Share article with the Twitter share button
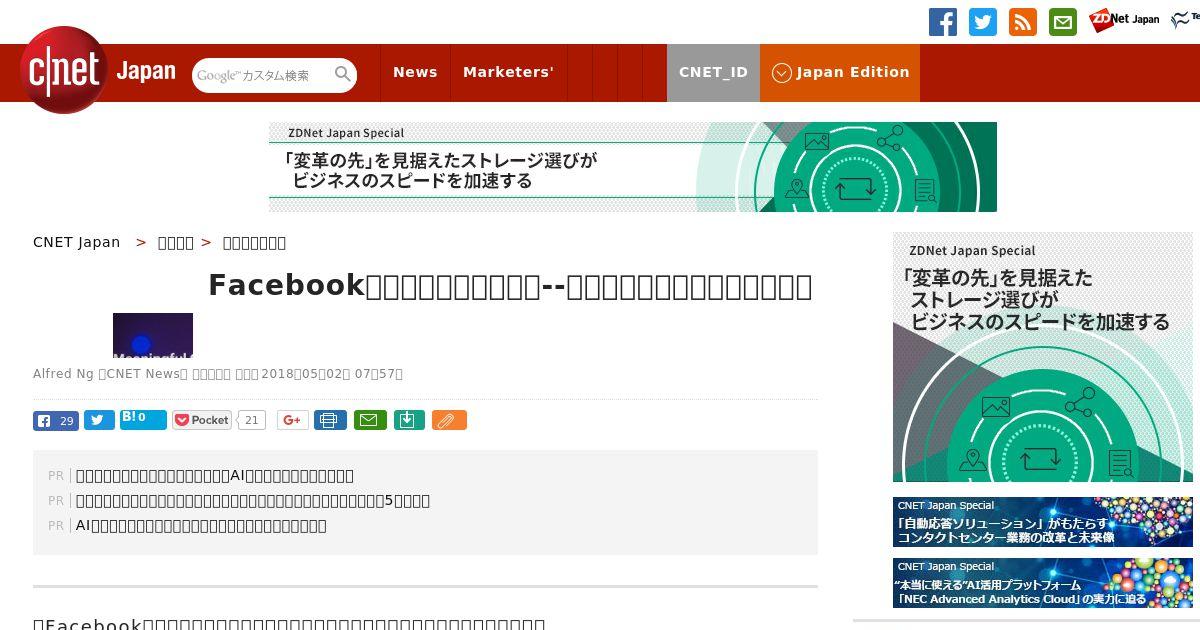1200x630 pixels. [99, 420]
